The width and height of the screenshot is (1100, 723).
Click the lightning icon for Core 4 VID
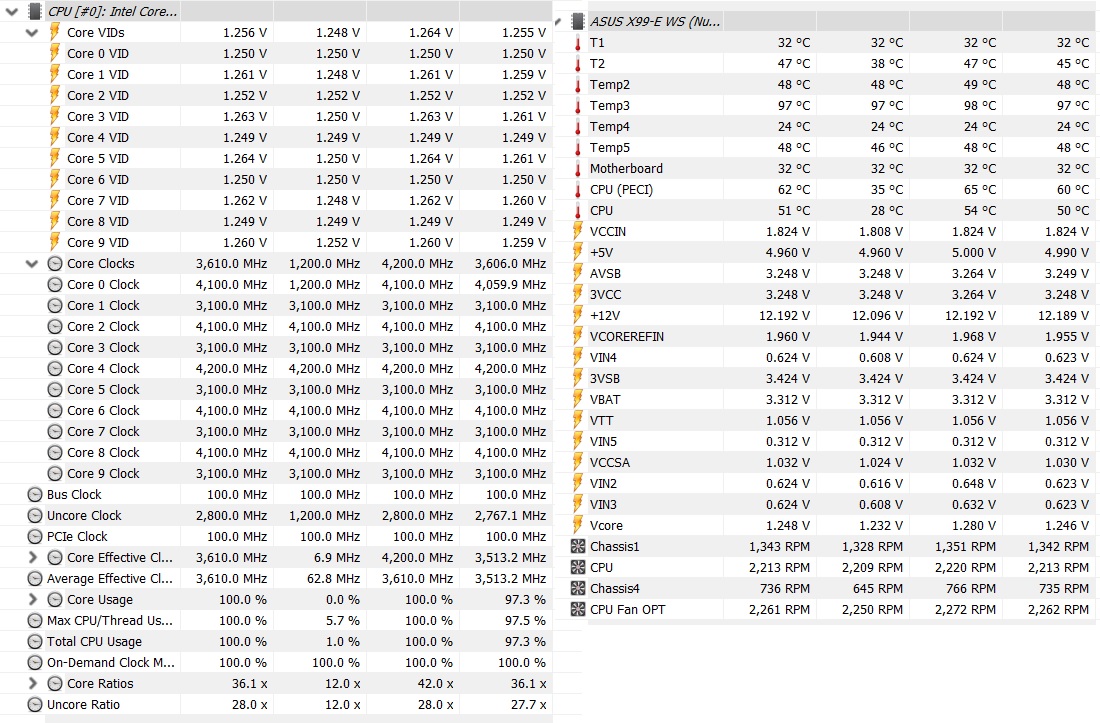(55, 137)
